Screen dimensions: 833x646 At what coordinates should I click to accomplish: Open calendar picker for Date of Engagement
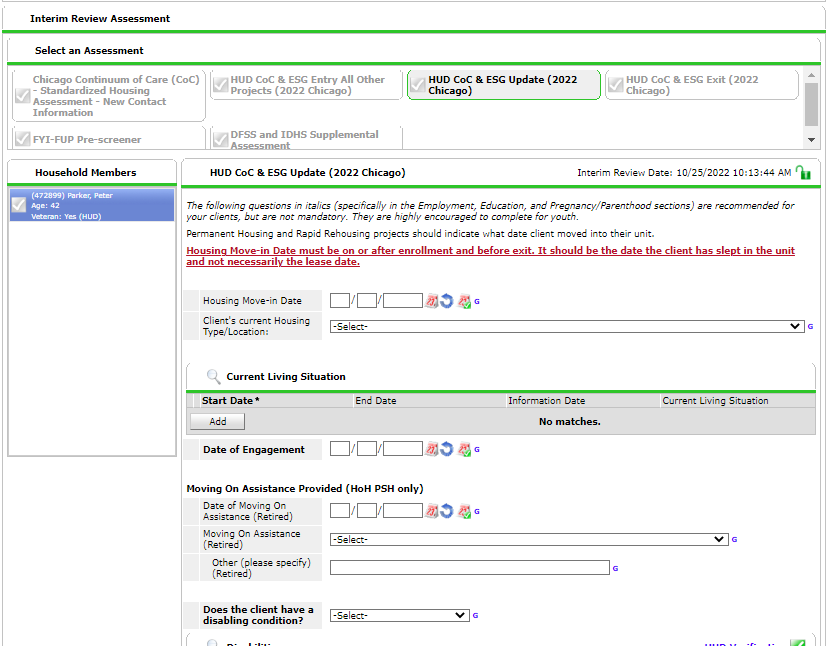pos(432,450)
